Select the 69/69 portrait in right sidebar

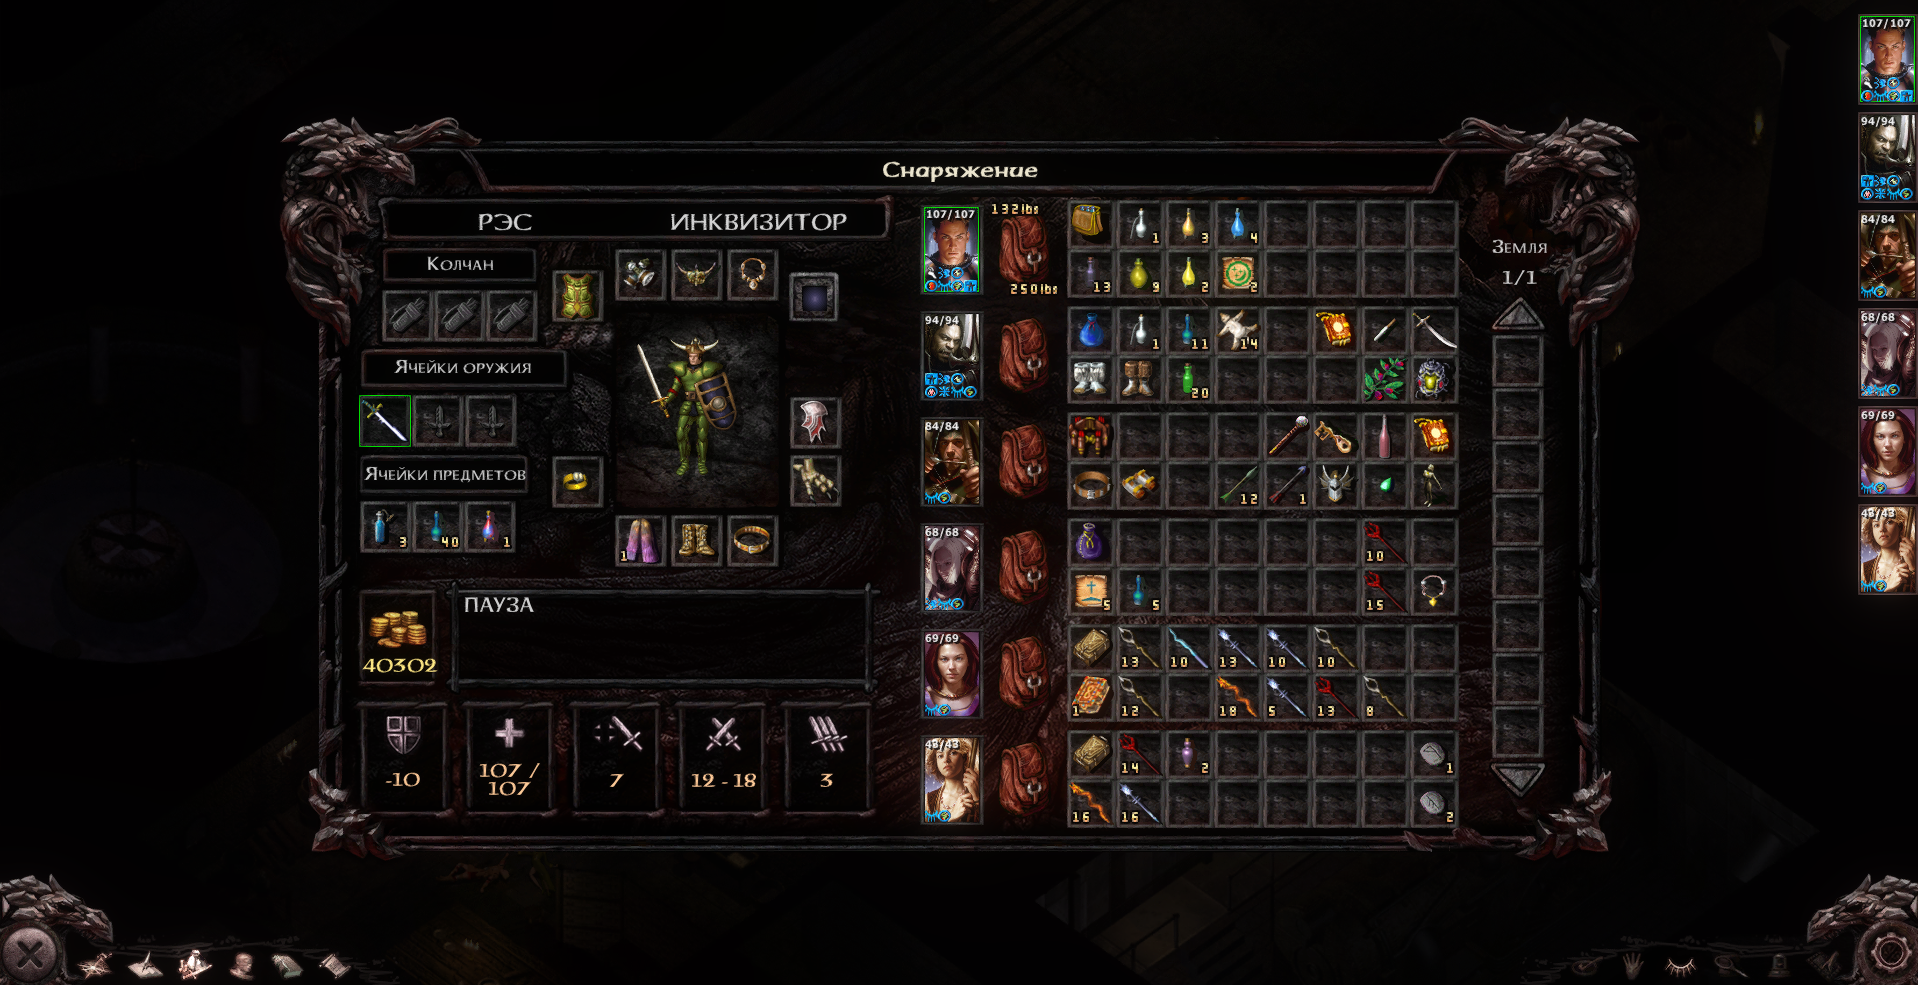point(1887,451)
